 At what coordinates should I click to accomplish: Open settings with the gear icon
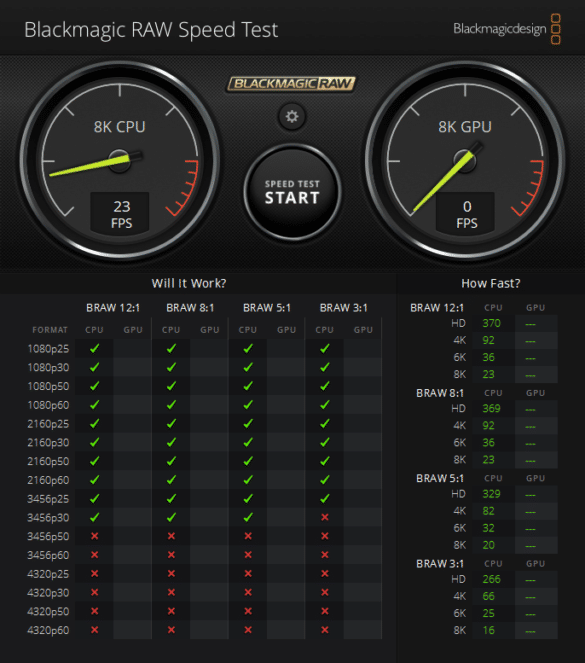pyautogui.click(x=292, y=116)
